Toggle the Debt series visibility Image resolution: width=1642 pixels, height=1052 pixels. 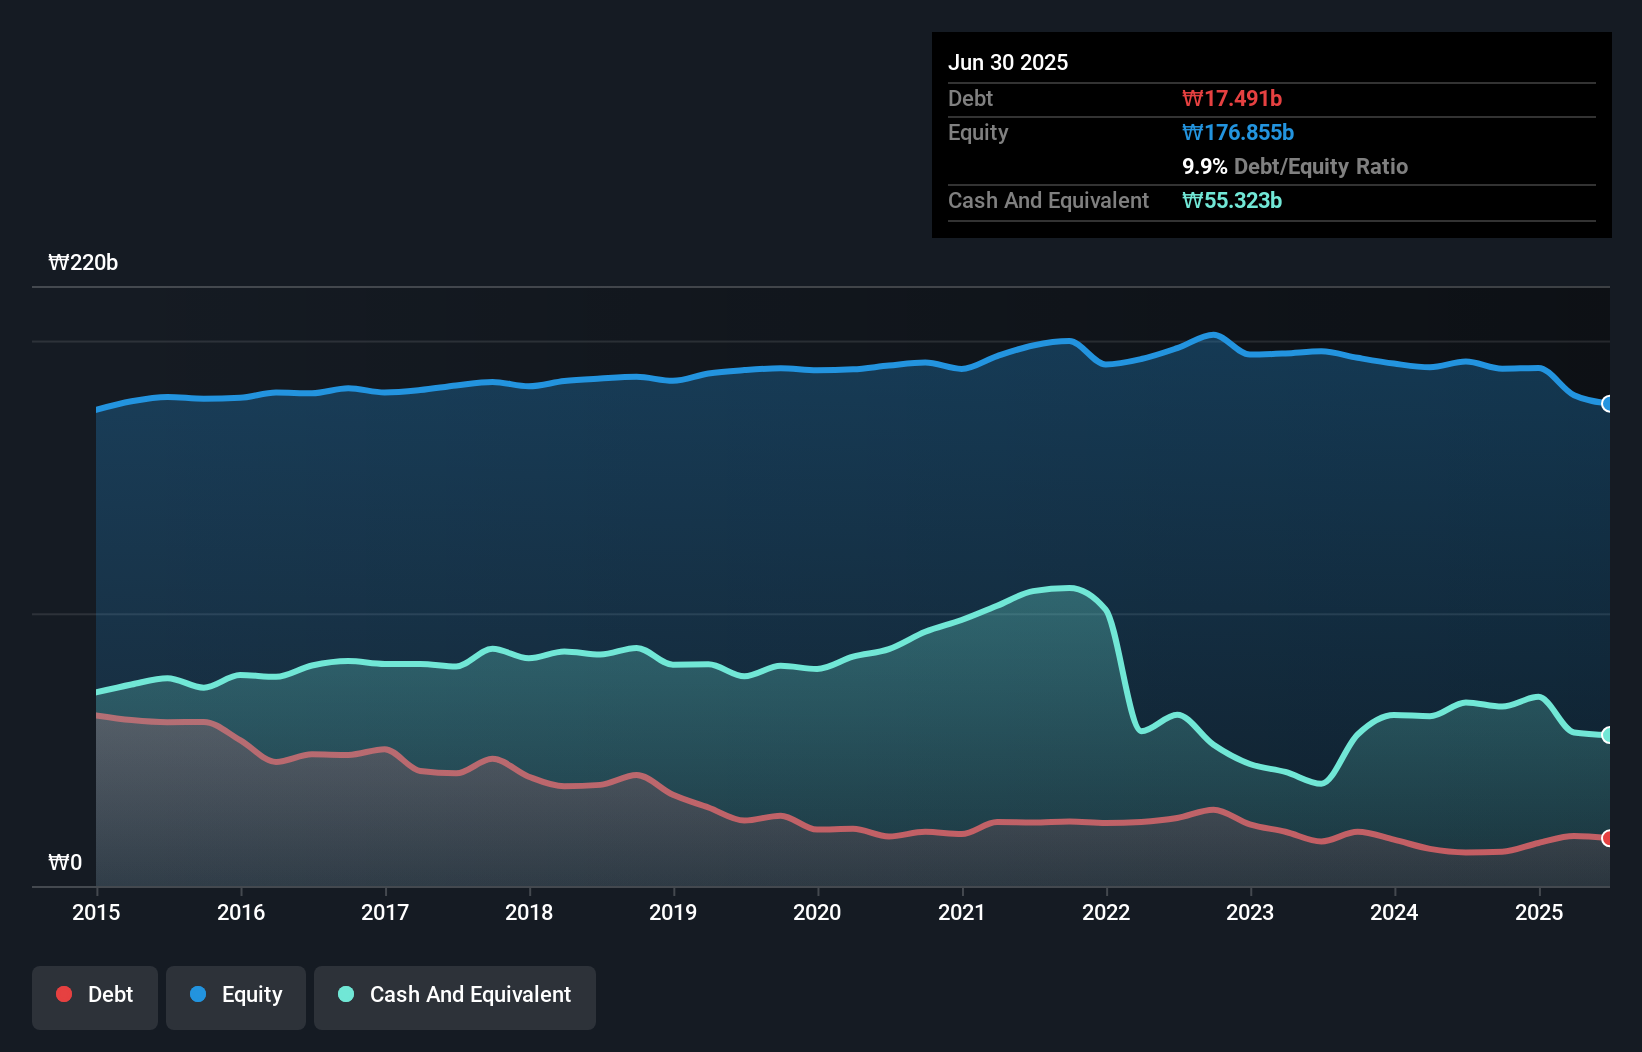[x=95, y=995]
